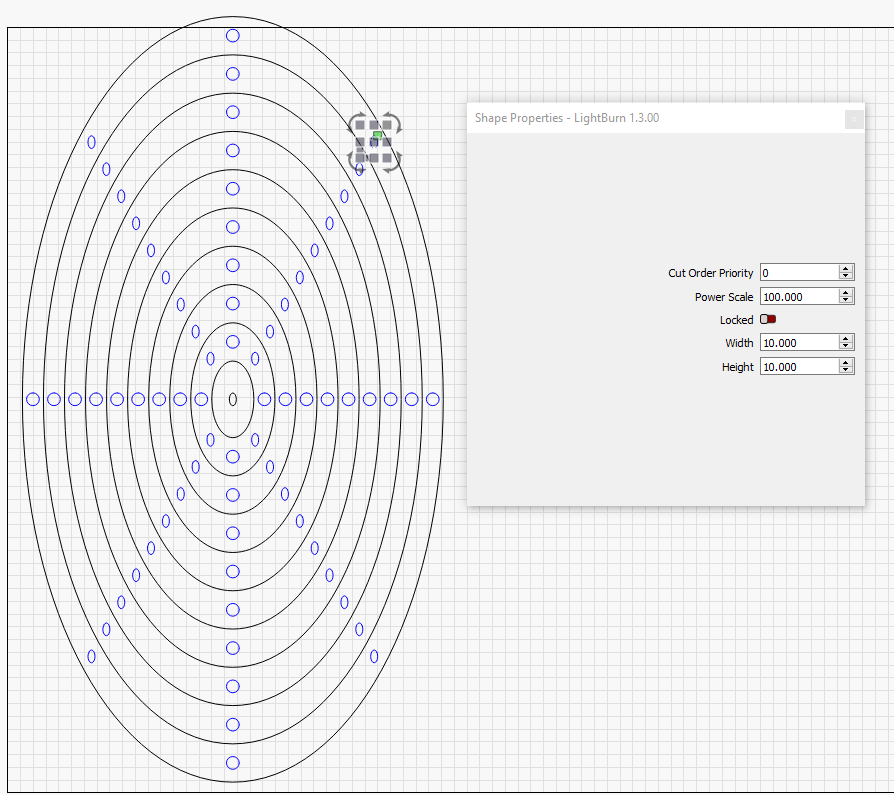Click the Shape Properties title bar text

567,118
